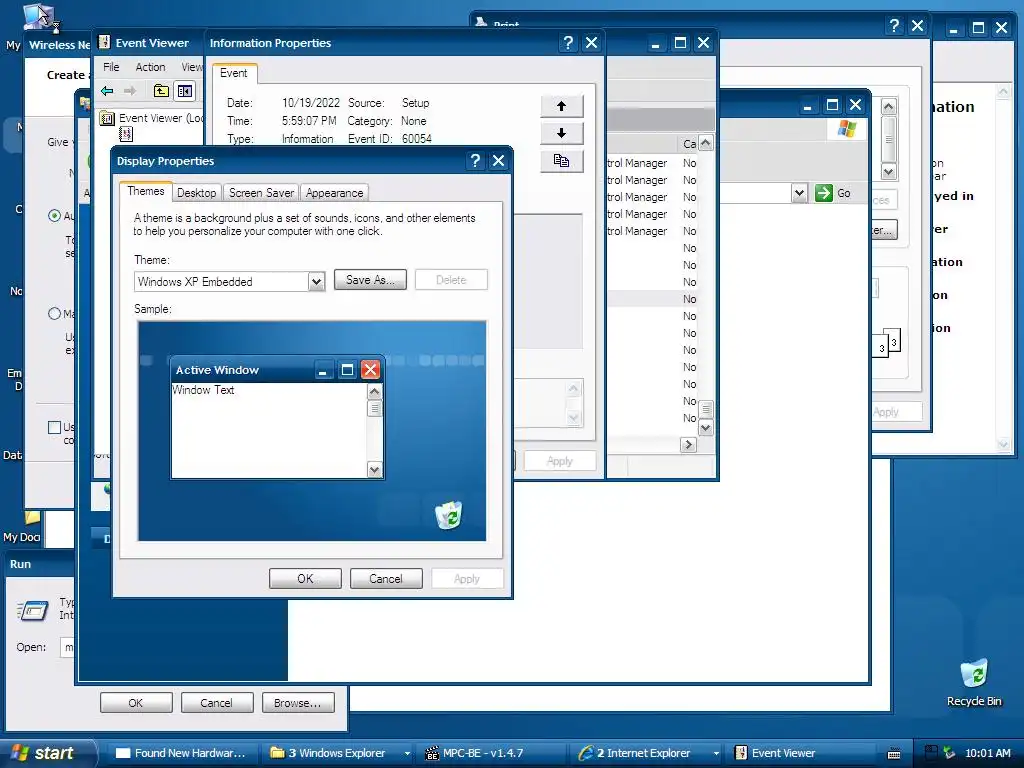Click the Open input field in Run dialog

tap(68, 647)
